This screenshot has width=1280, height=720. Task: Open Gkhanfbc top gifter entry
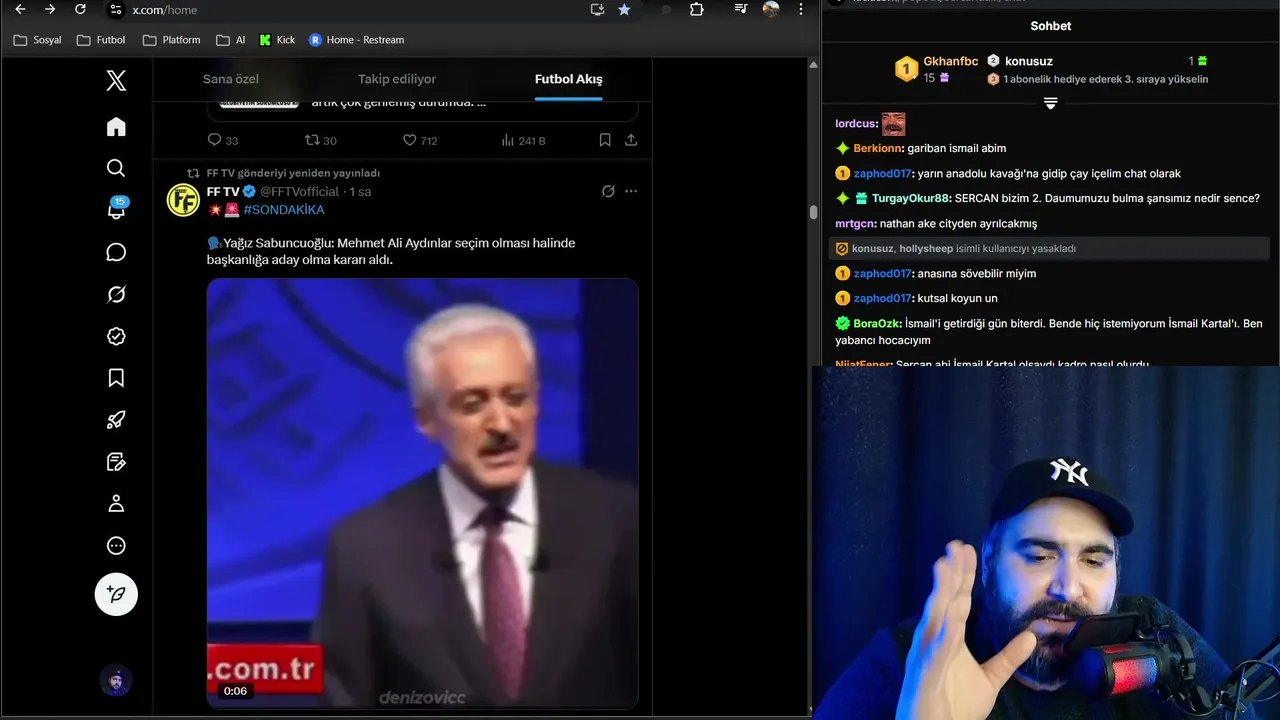tap(936, 68)
